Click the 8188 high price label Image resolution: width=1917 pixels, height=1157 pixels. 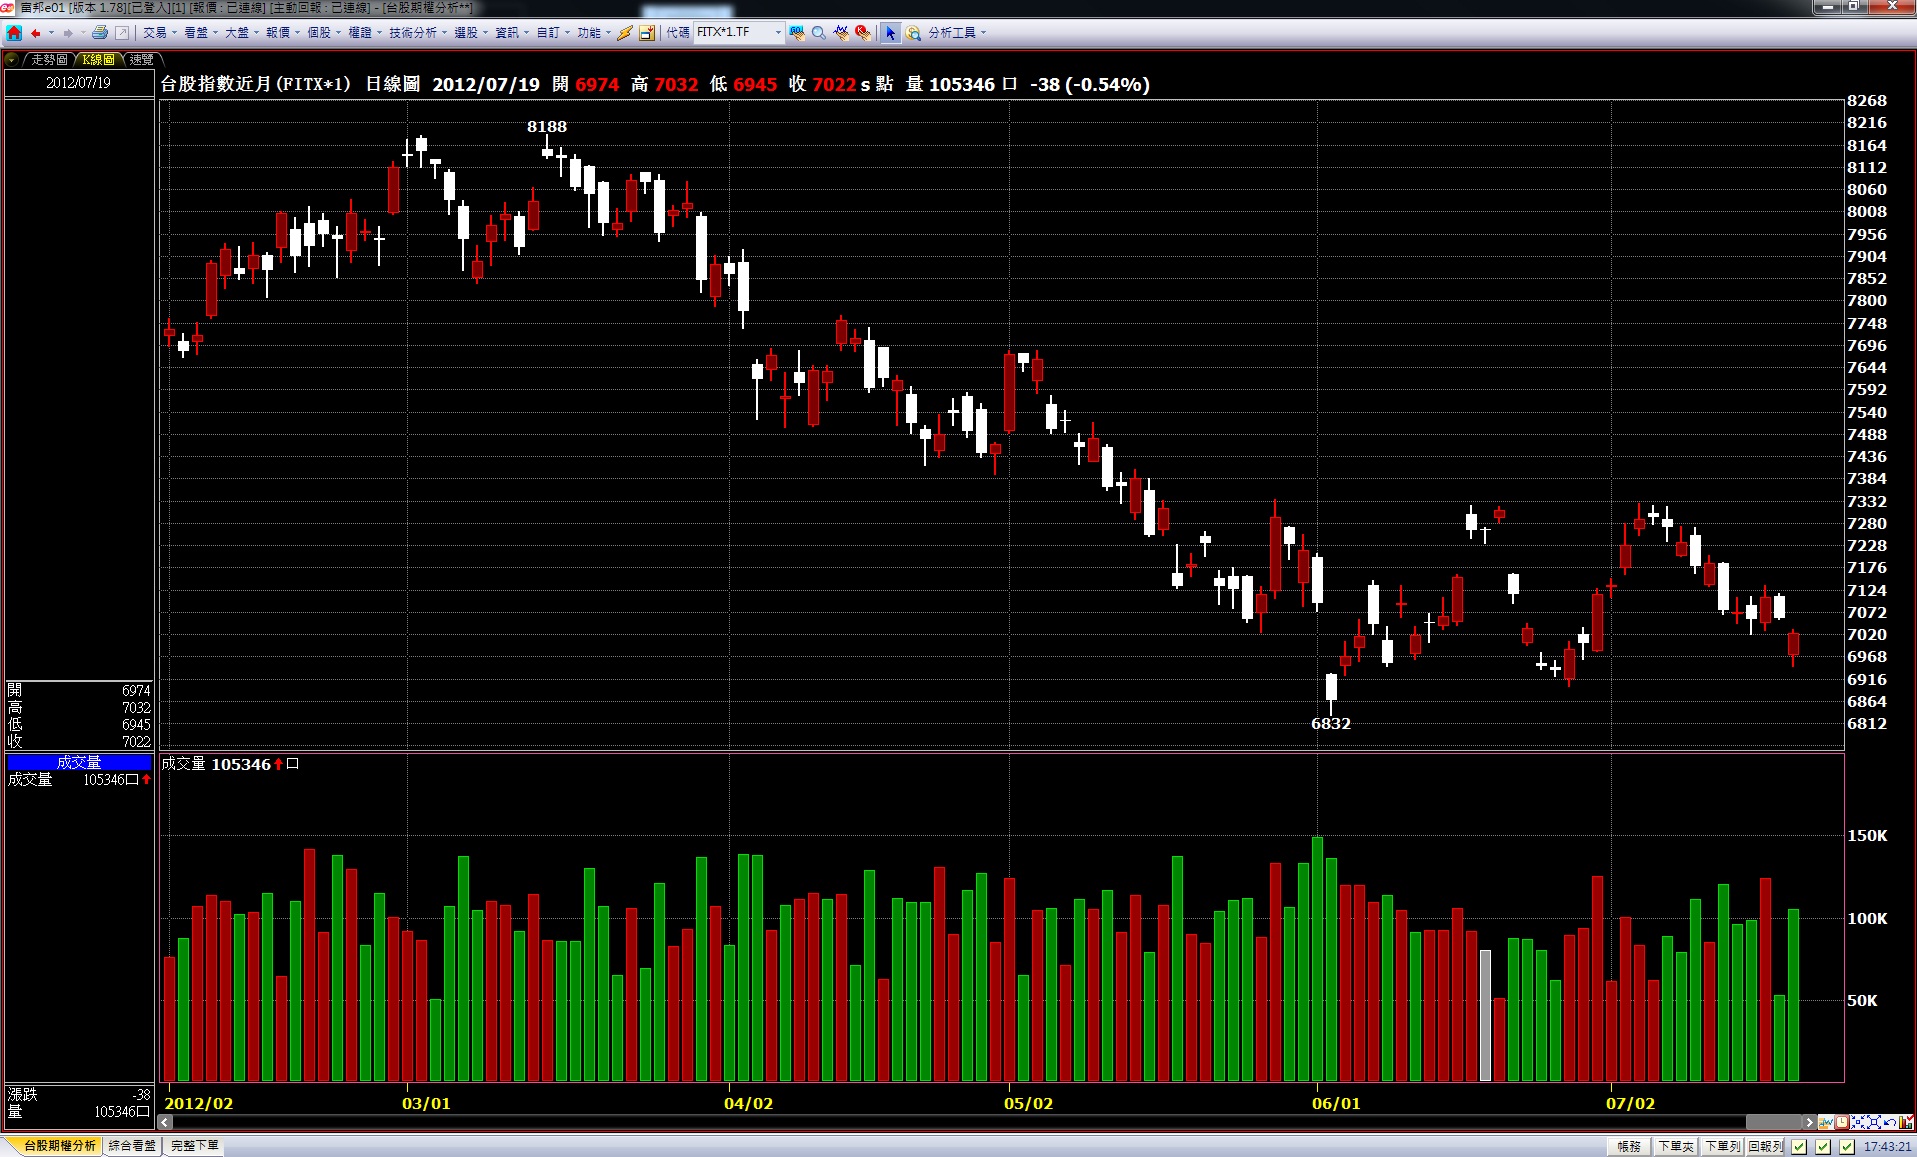pyautogui.click(x=547, y=126)
